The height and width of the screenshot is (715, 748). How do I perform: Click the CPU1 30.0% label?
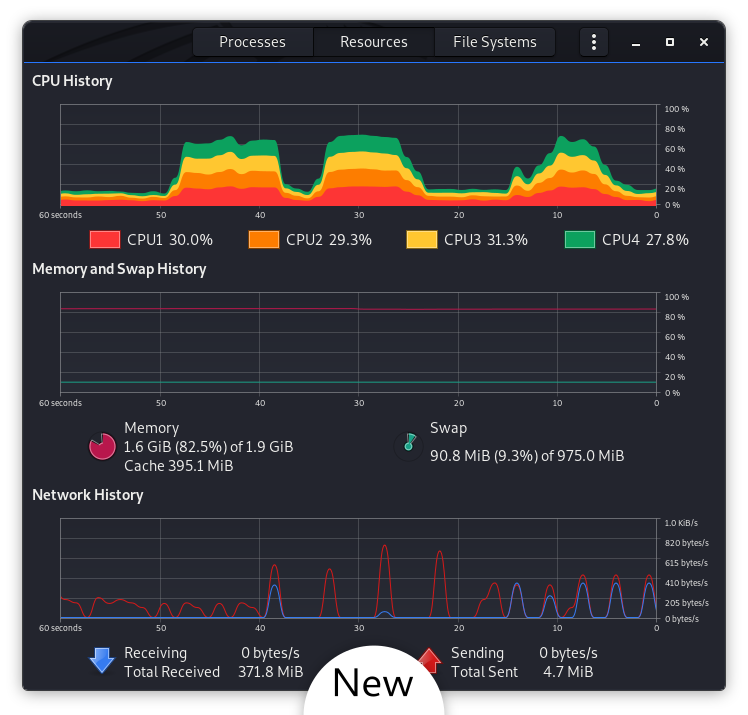point(170,239)
